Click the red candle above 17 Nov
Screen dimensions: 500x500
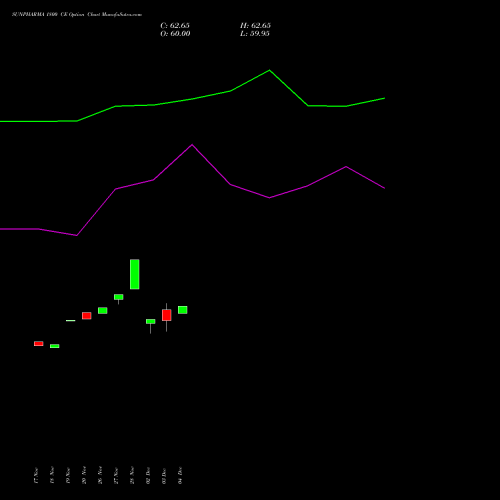click(39, 344)
